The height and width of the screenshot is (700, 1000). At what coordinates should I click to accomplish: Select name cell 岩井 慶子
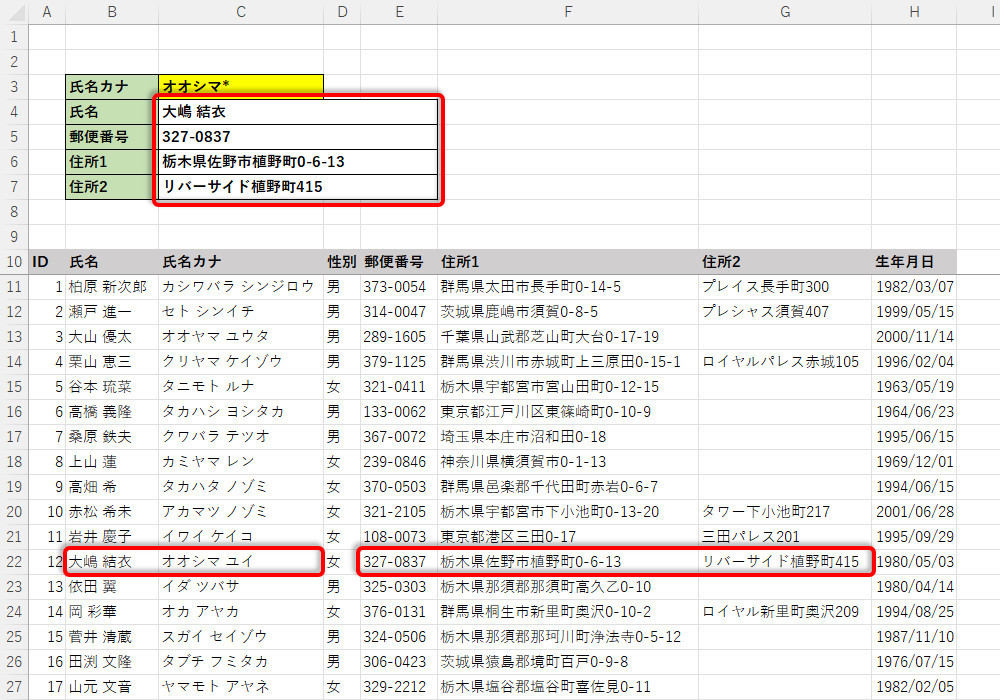[x=112, y=537]
